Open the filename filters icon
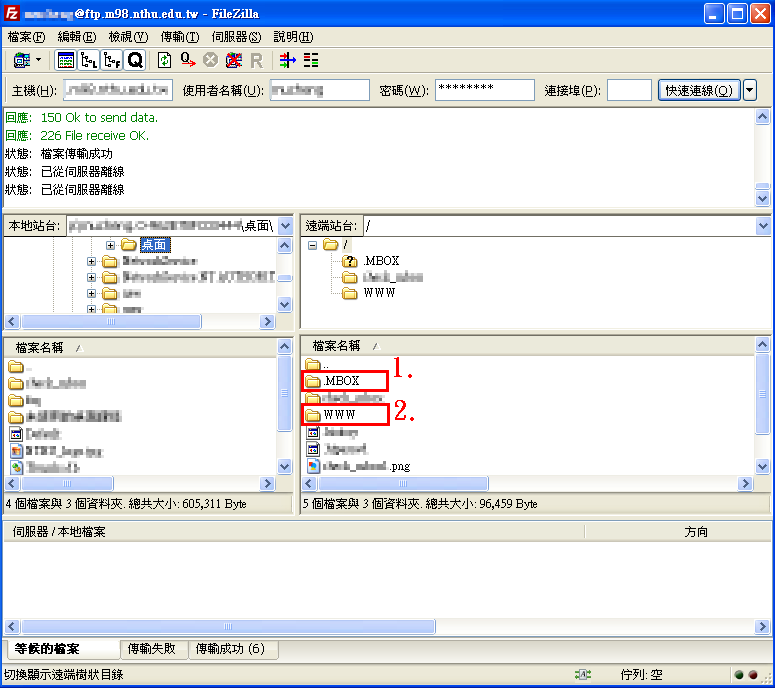Viewport: 775px width, 688px height. 287,60
